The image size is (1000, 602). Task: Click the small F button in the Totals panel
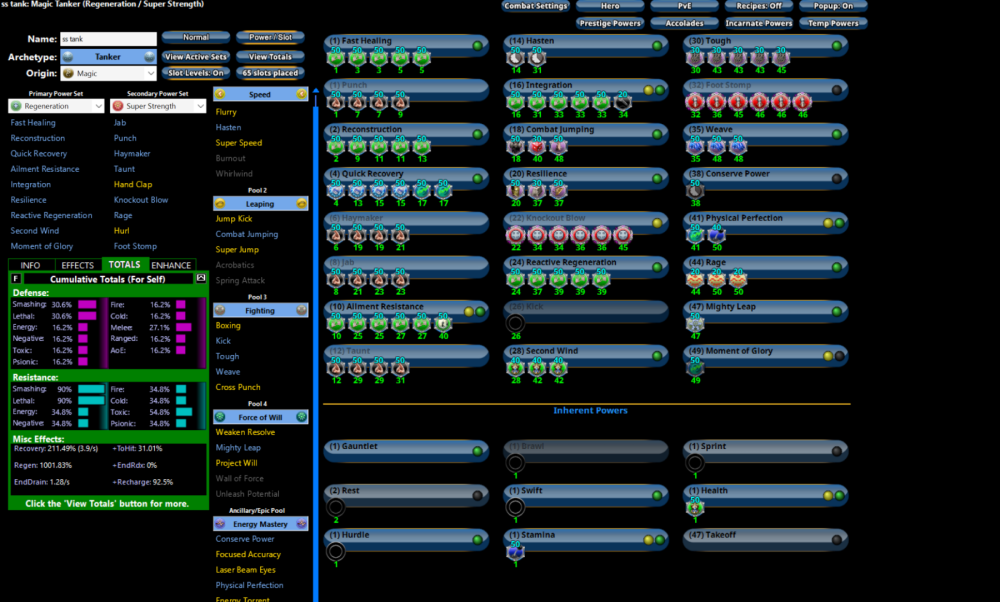coord(16,278)
